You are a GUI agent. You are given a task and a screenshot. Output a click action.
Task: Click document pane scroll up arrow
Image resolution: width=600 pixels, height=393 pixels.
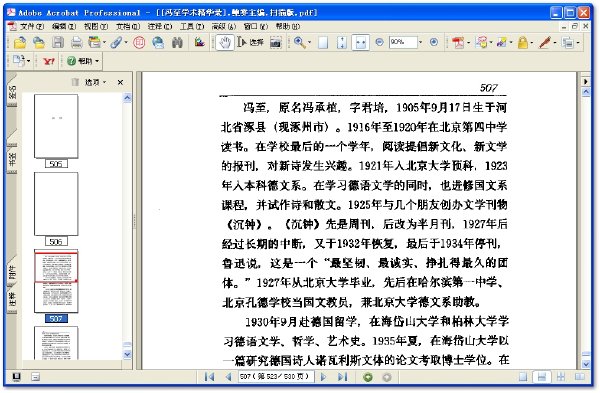click(x=586, y=92)
